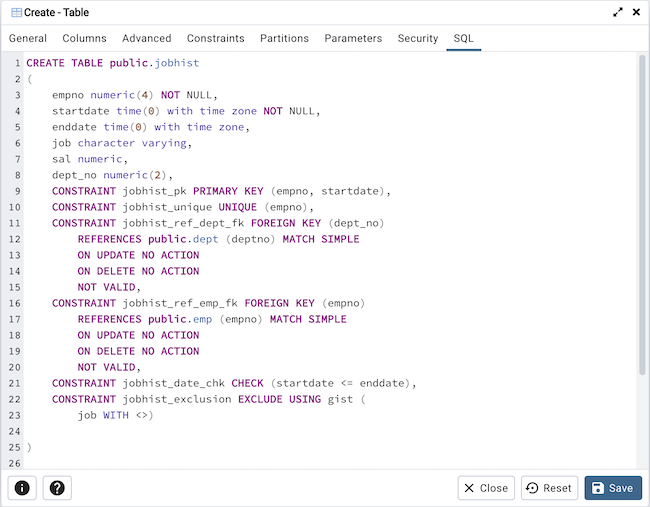Go to the Advanced tab
650x507 pixels.
pos(147,38)
